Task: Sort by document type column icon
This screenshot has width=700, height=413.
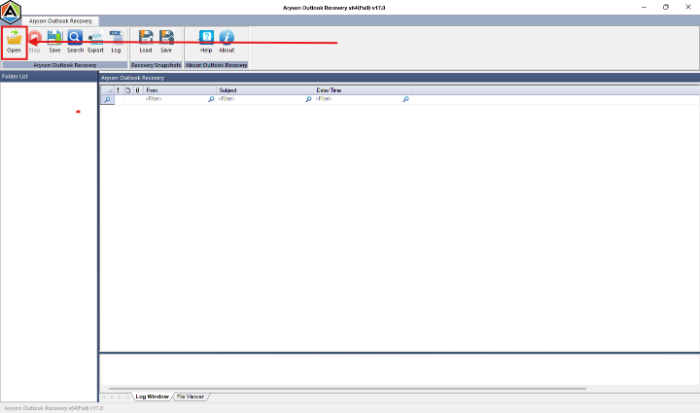Action: coord(128,90)
